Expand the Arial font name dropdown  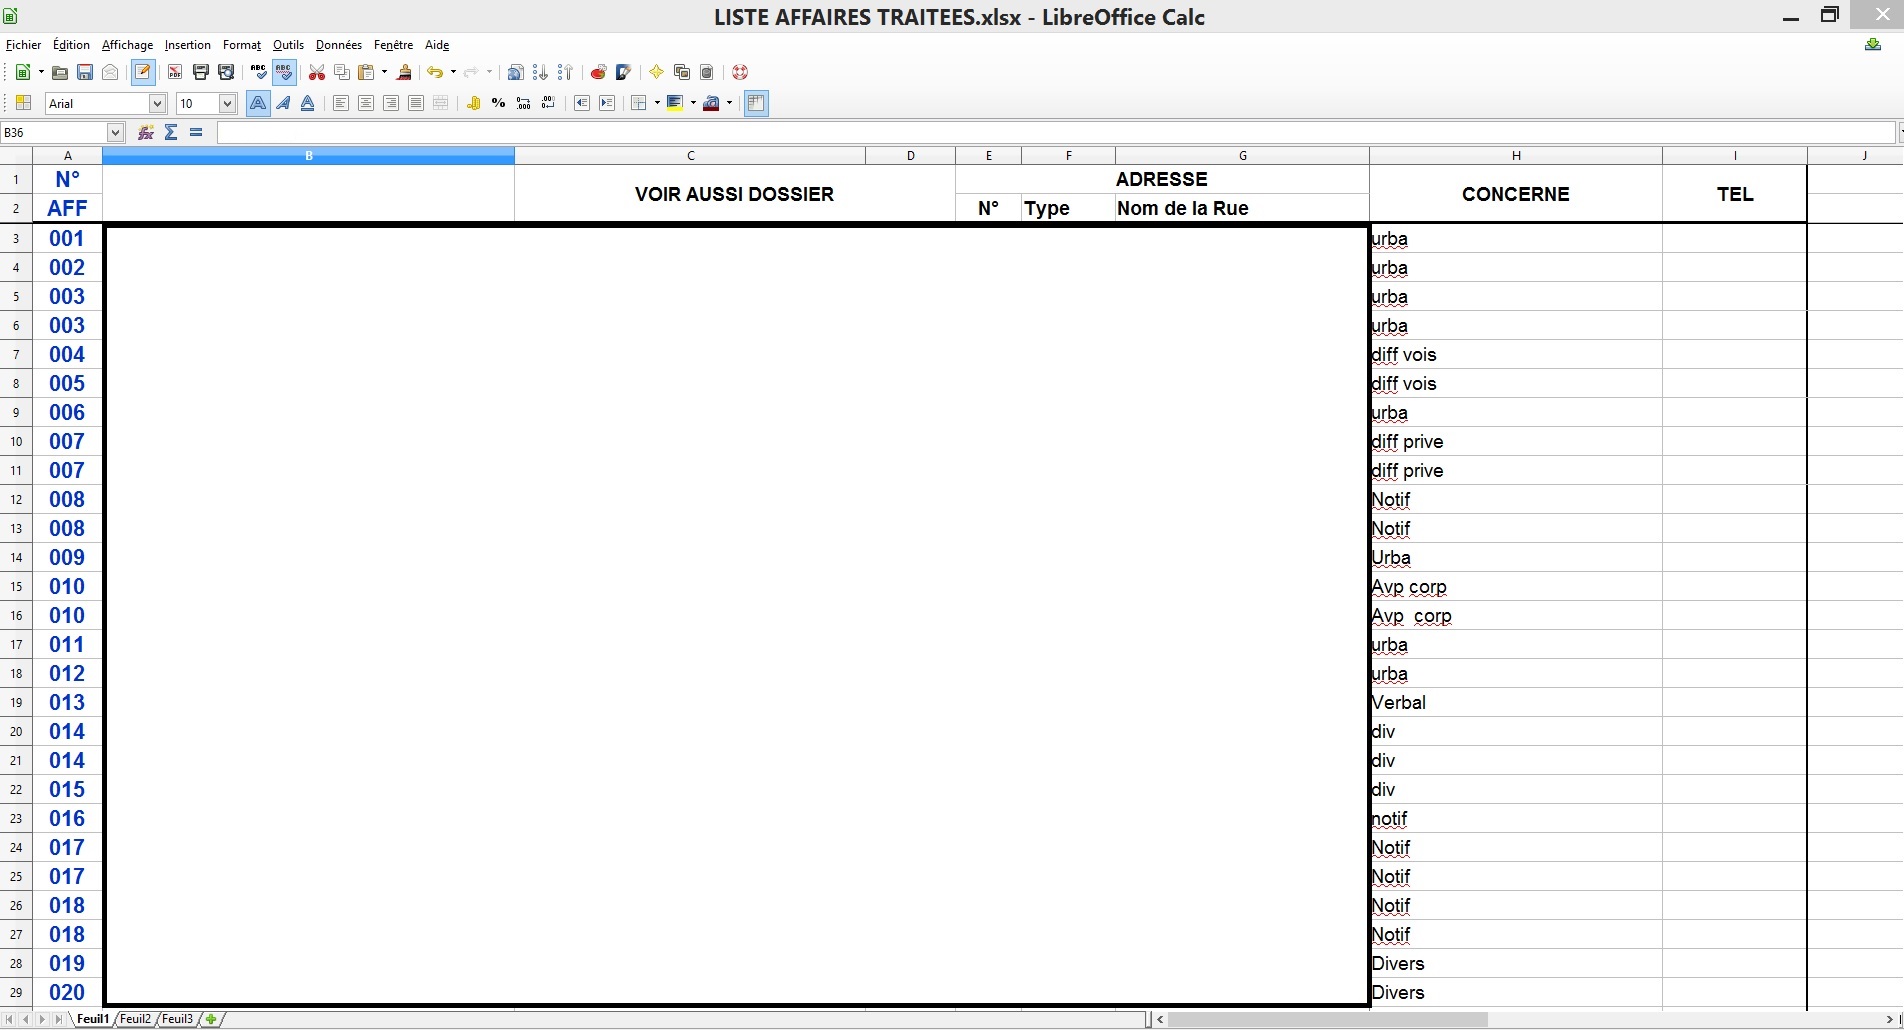pos(157,103)
